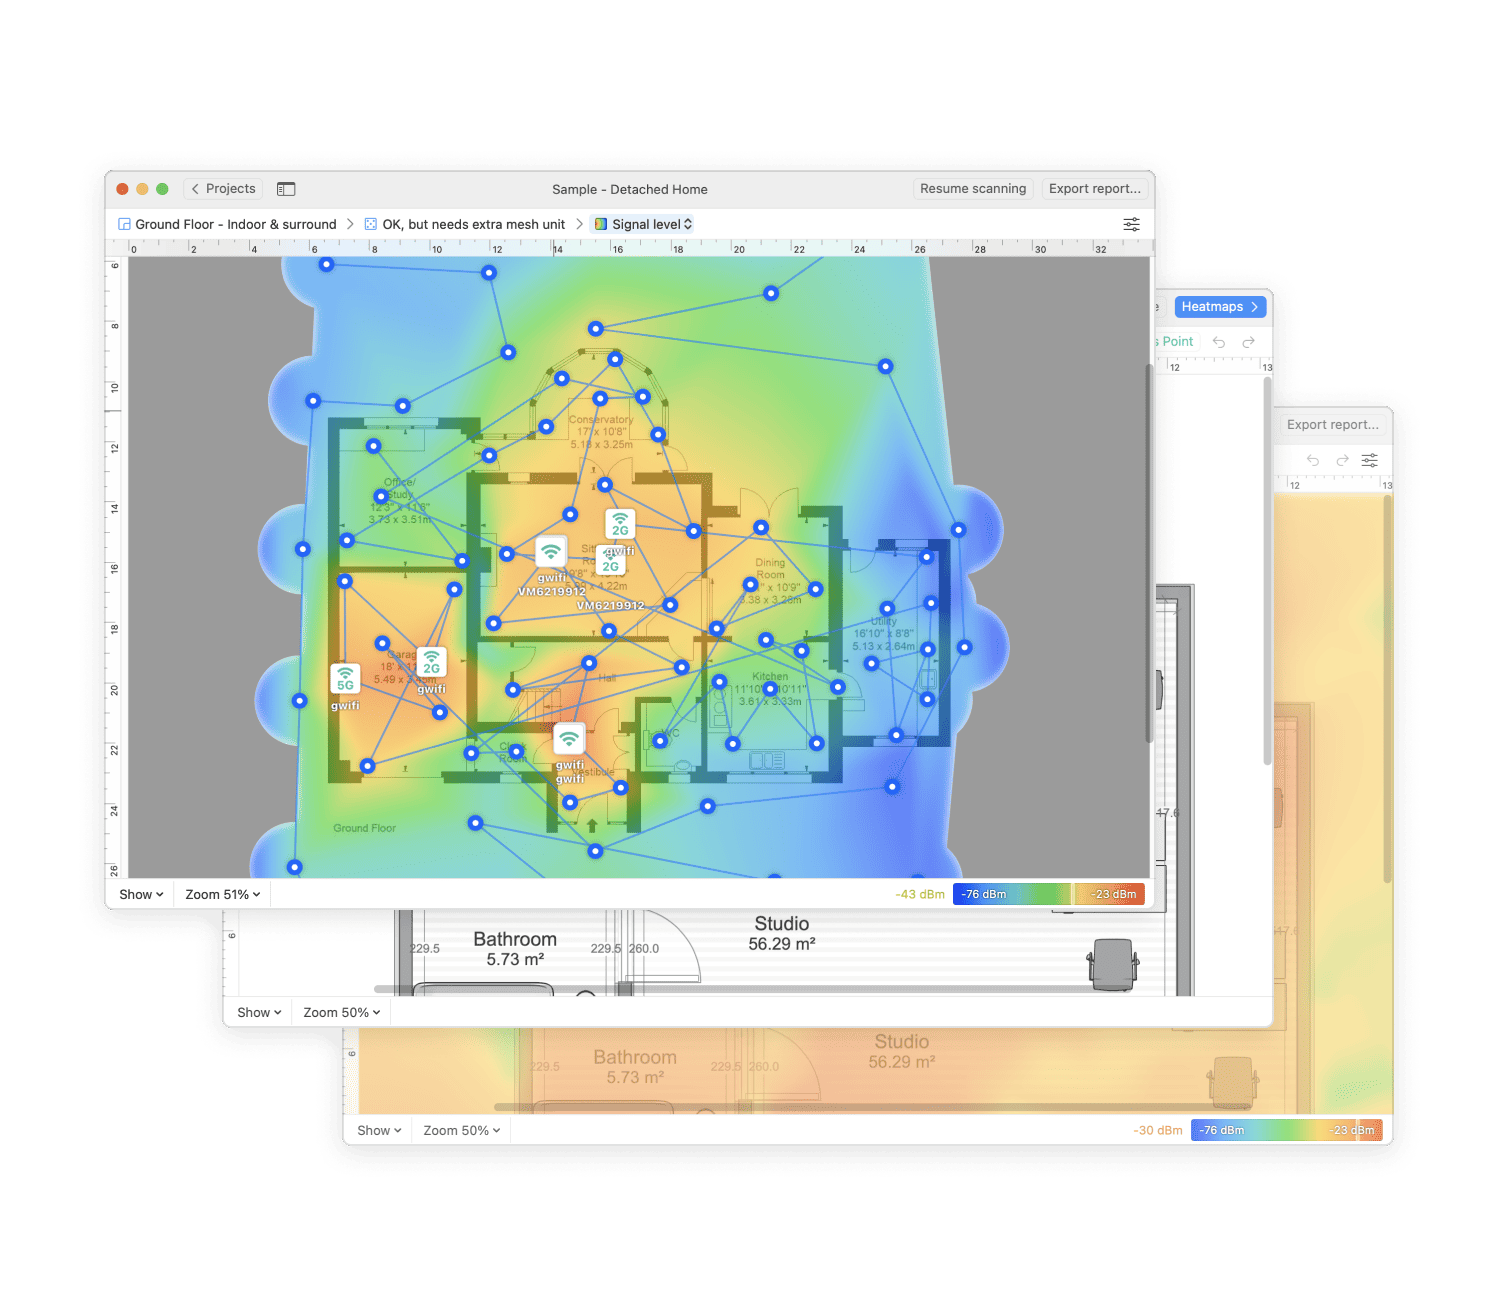Image resolution: width=1500 pixels, height=1316 pixels.
Task: Click the gwifi access point near the Vestibule
Action: click(x=570, y=738)
